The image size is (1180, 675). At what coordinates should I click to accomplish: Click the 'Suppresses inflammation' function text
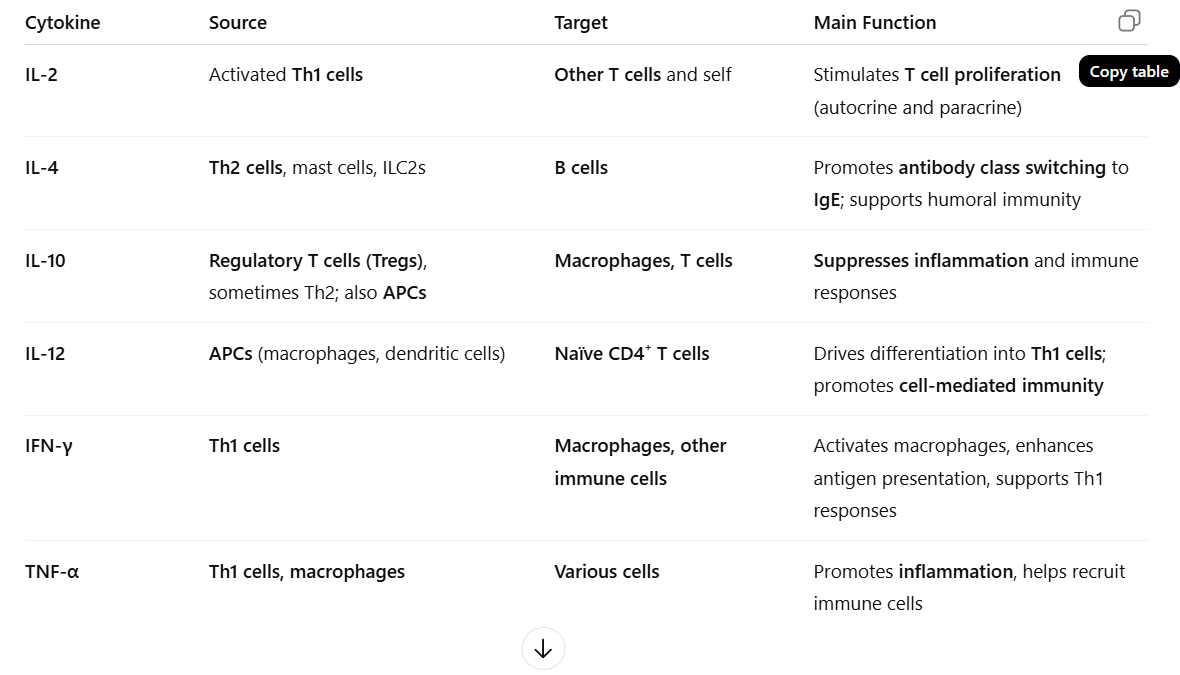(921, 261)
